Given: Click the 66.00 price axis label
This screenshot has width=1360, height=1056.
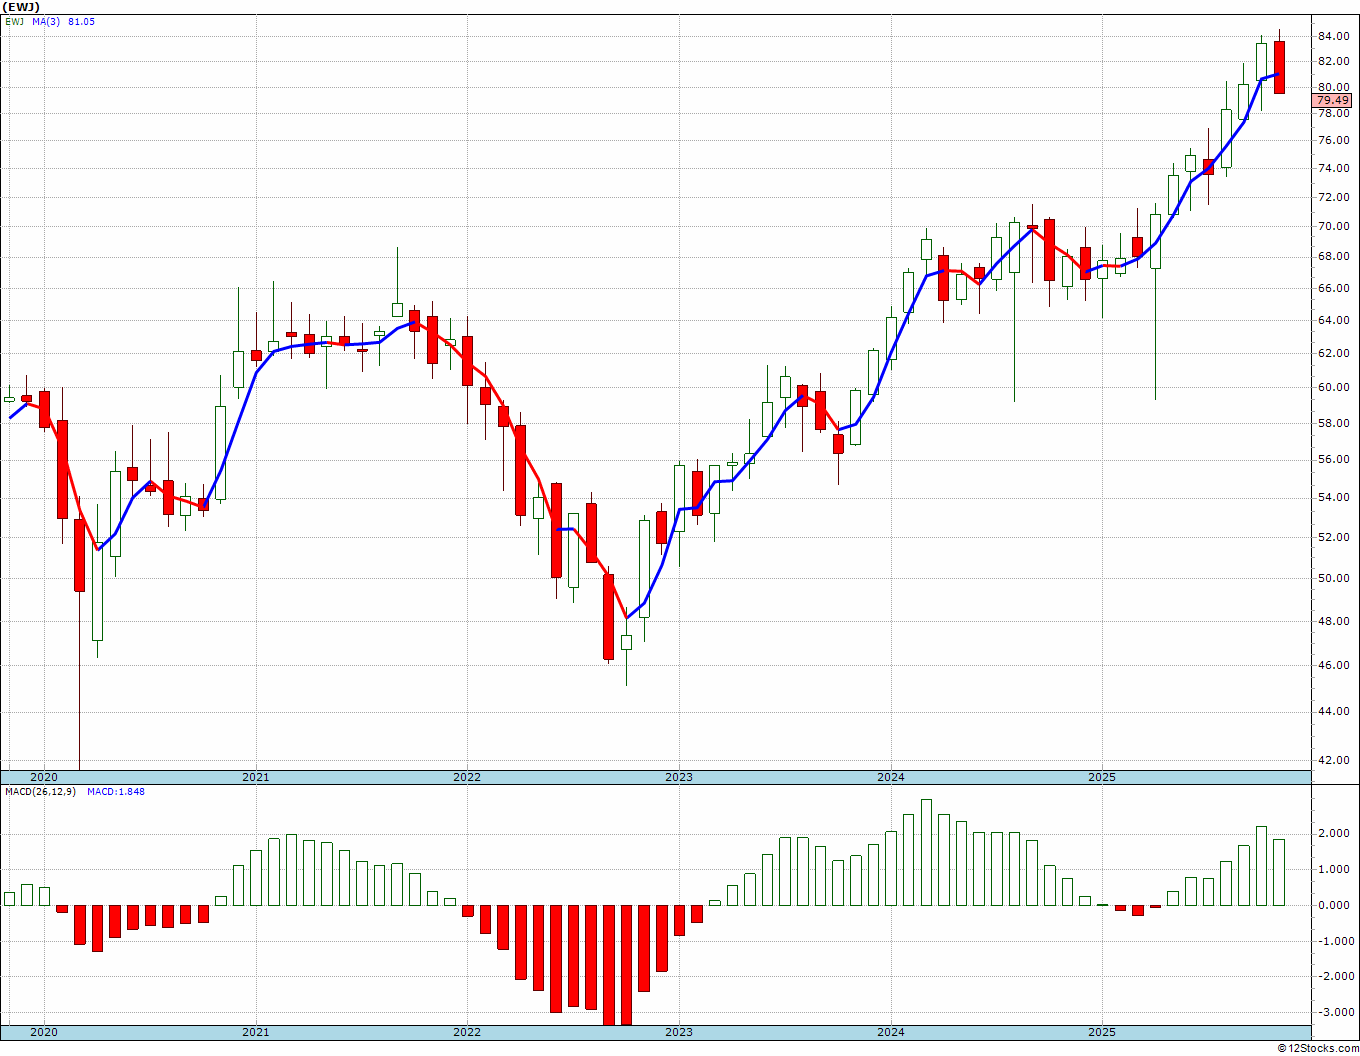Looking at the screenshot, I should [1333, 288].
